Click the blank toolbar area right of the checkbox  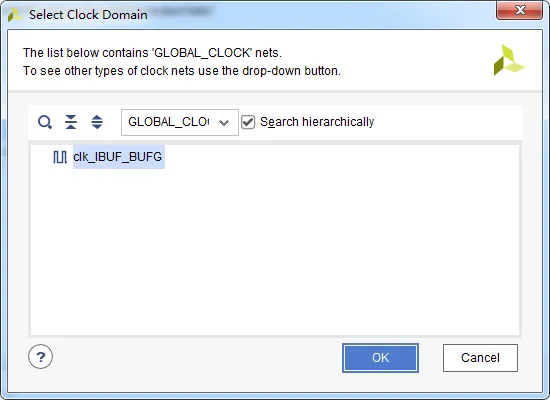click(x=447, y=122)
